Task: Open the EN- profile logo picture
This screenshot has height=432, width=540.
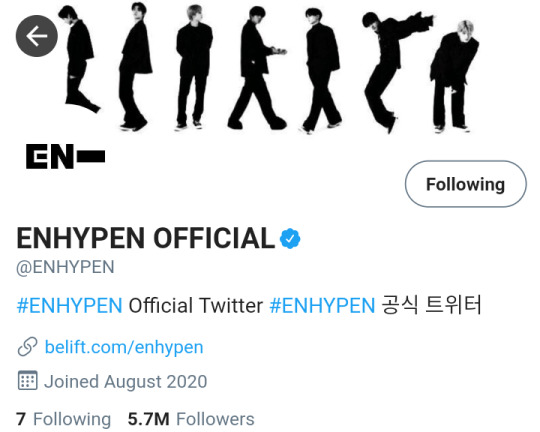Action: [65, 156]
